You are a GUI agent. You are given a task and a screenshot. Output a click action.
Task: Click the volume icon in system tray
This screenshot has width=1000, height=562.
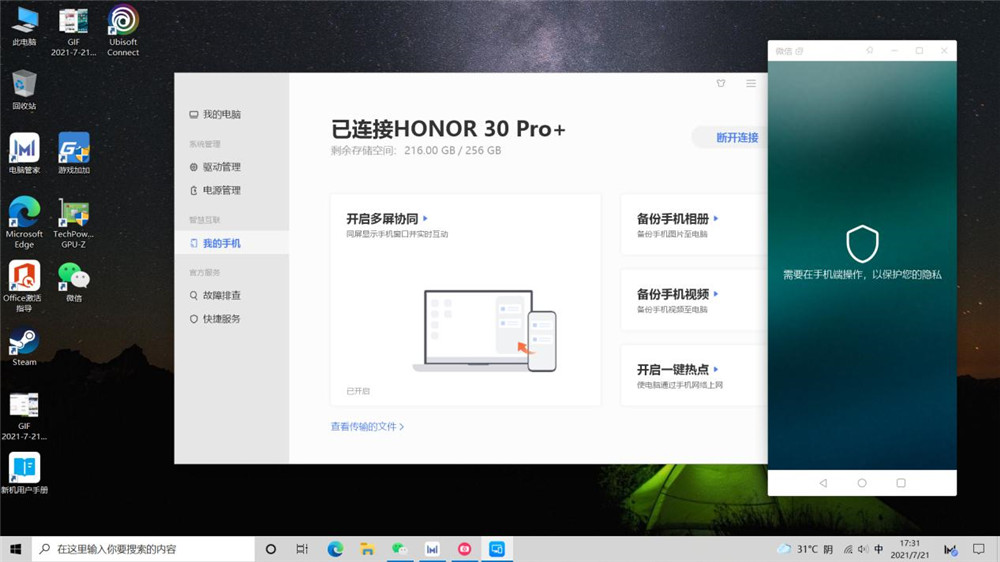(x=863, y=549)
